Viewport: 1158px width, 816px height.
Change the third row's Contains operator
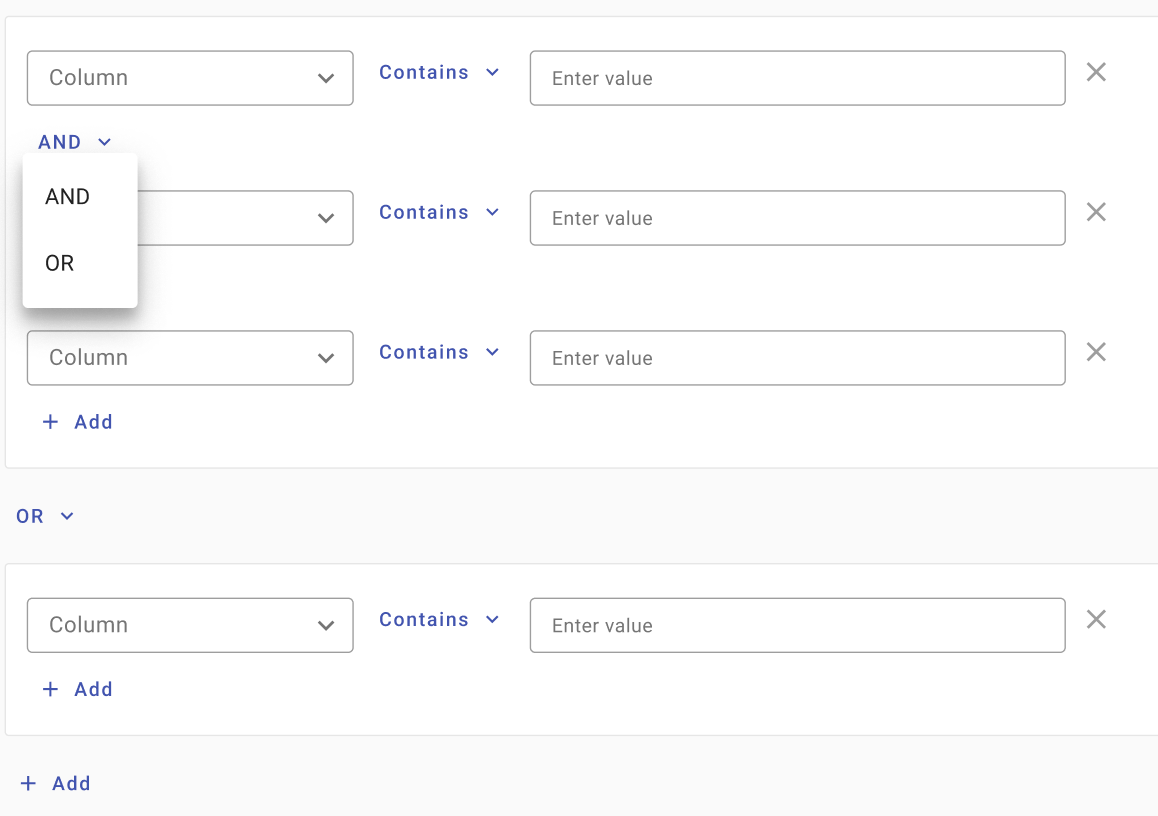[x=439, y=352]
